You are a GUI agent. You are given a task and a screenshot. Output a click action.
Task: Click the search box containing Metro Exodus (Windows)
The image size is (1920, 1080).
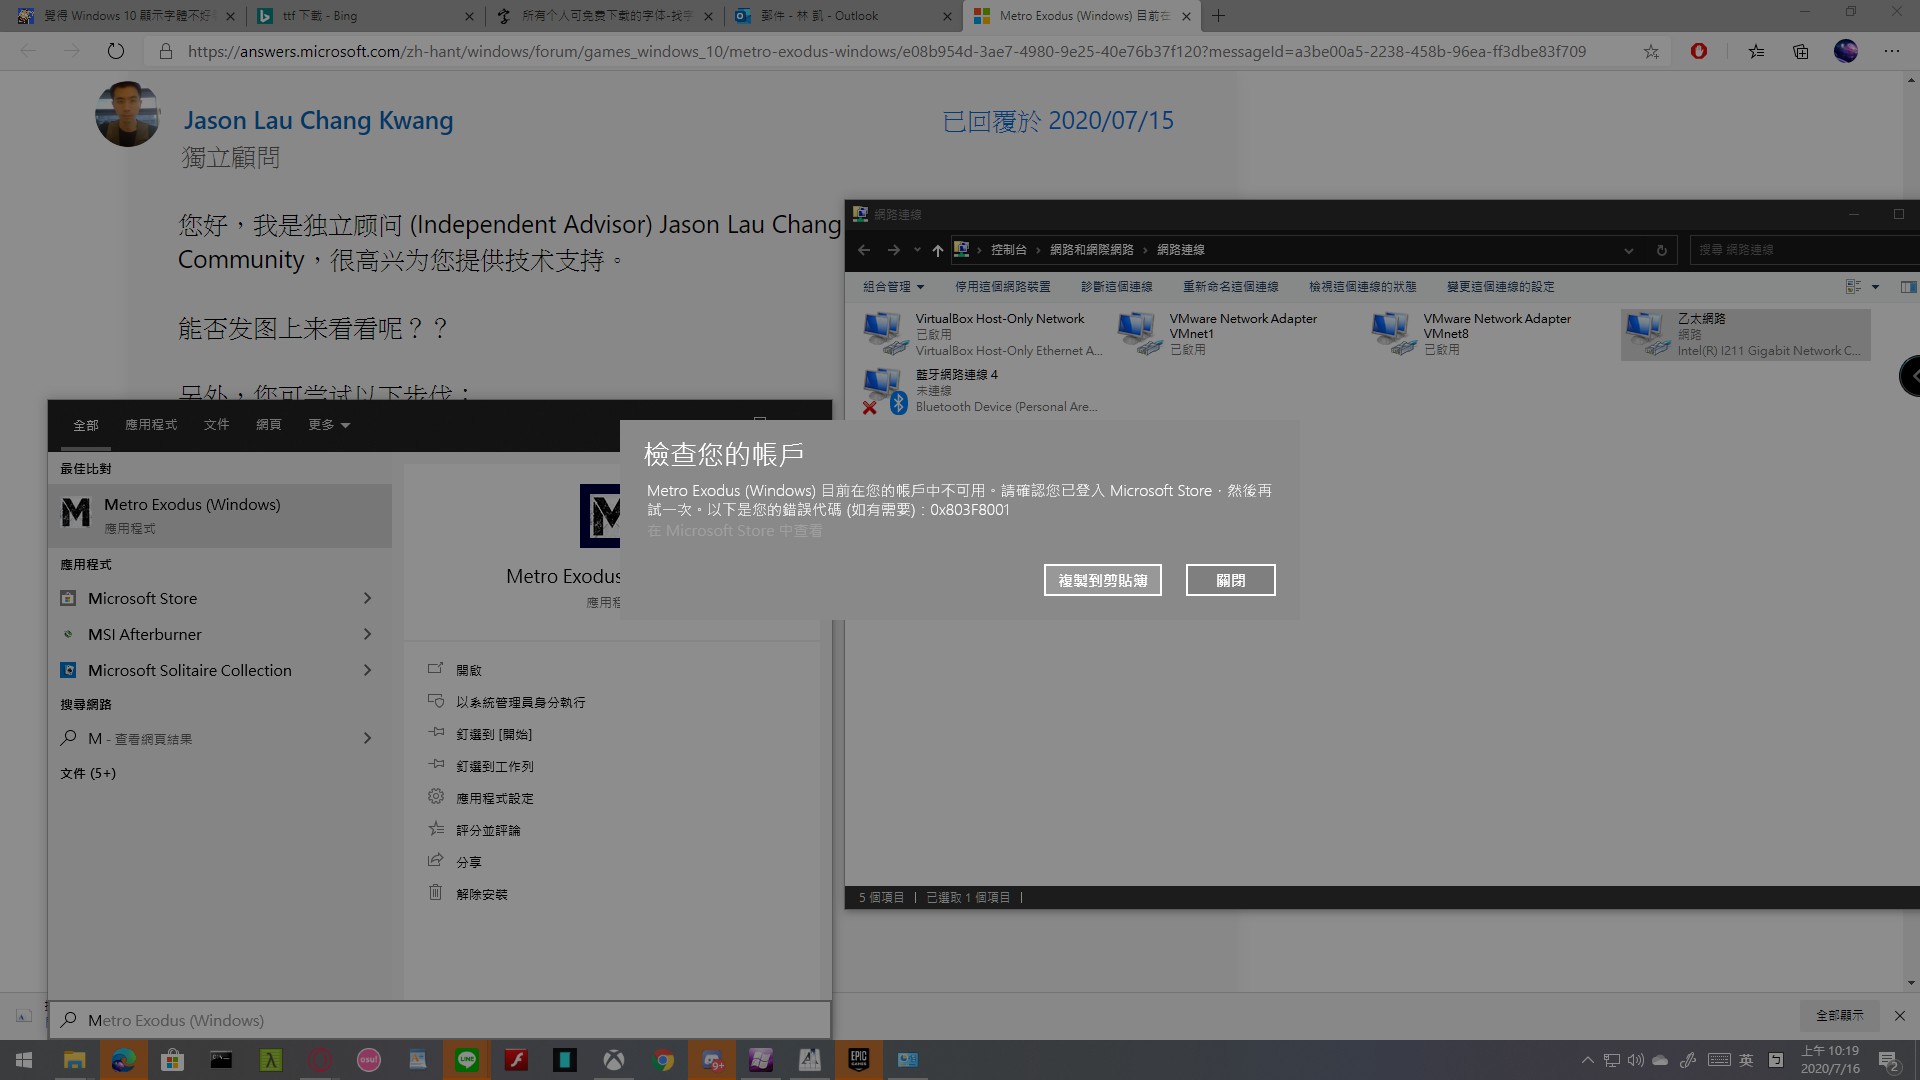[440, 1020]
